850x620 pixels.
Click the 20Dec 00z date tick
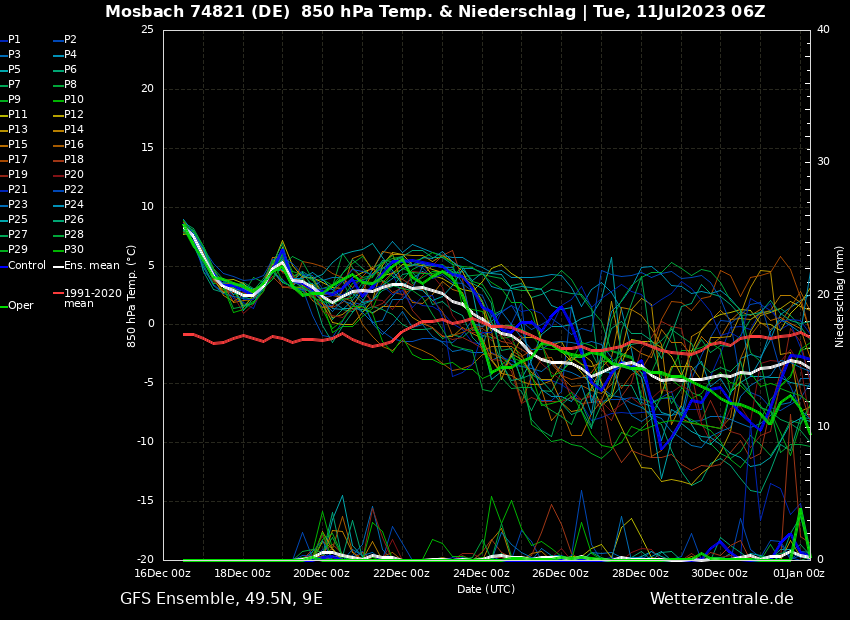pyautogui.click(x=322, y=573)
